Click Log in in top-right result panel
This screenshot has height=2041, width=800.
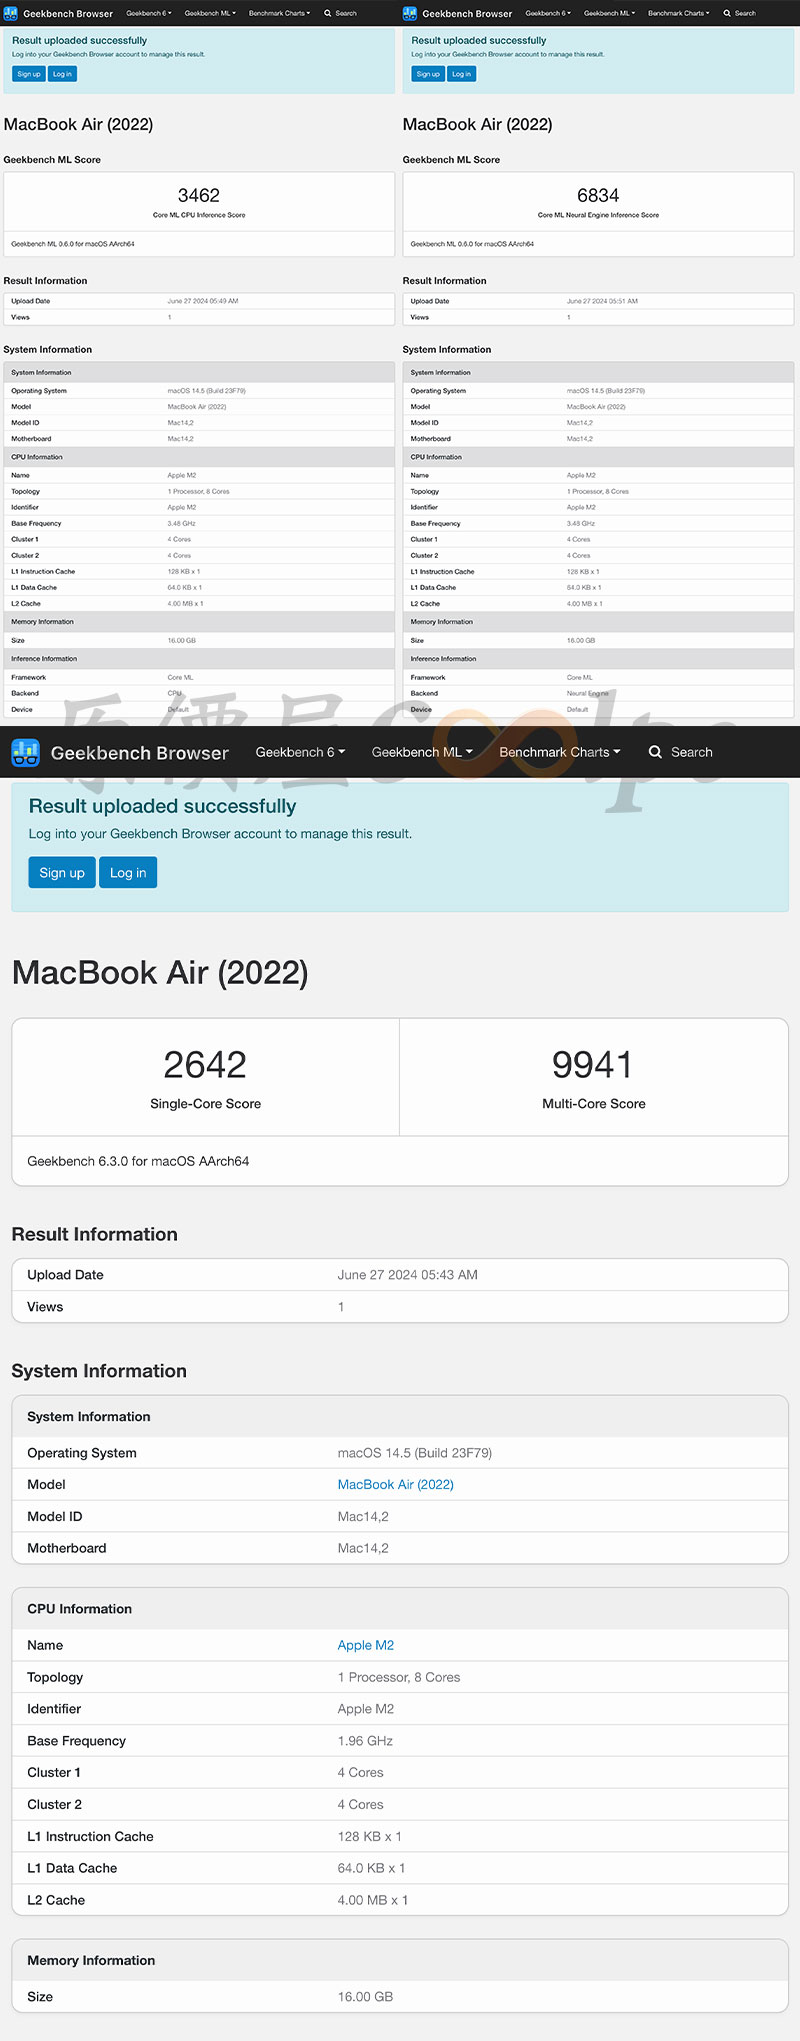click(461, 74)
